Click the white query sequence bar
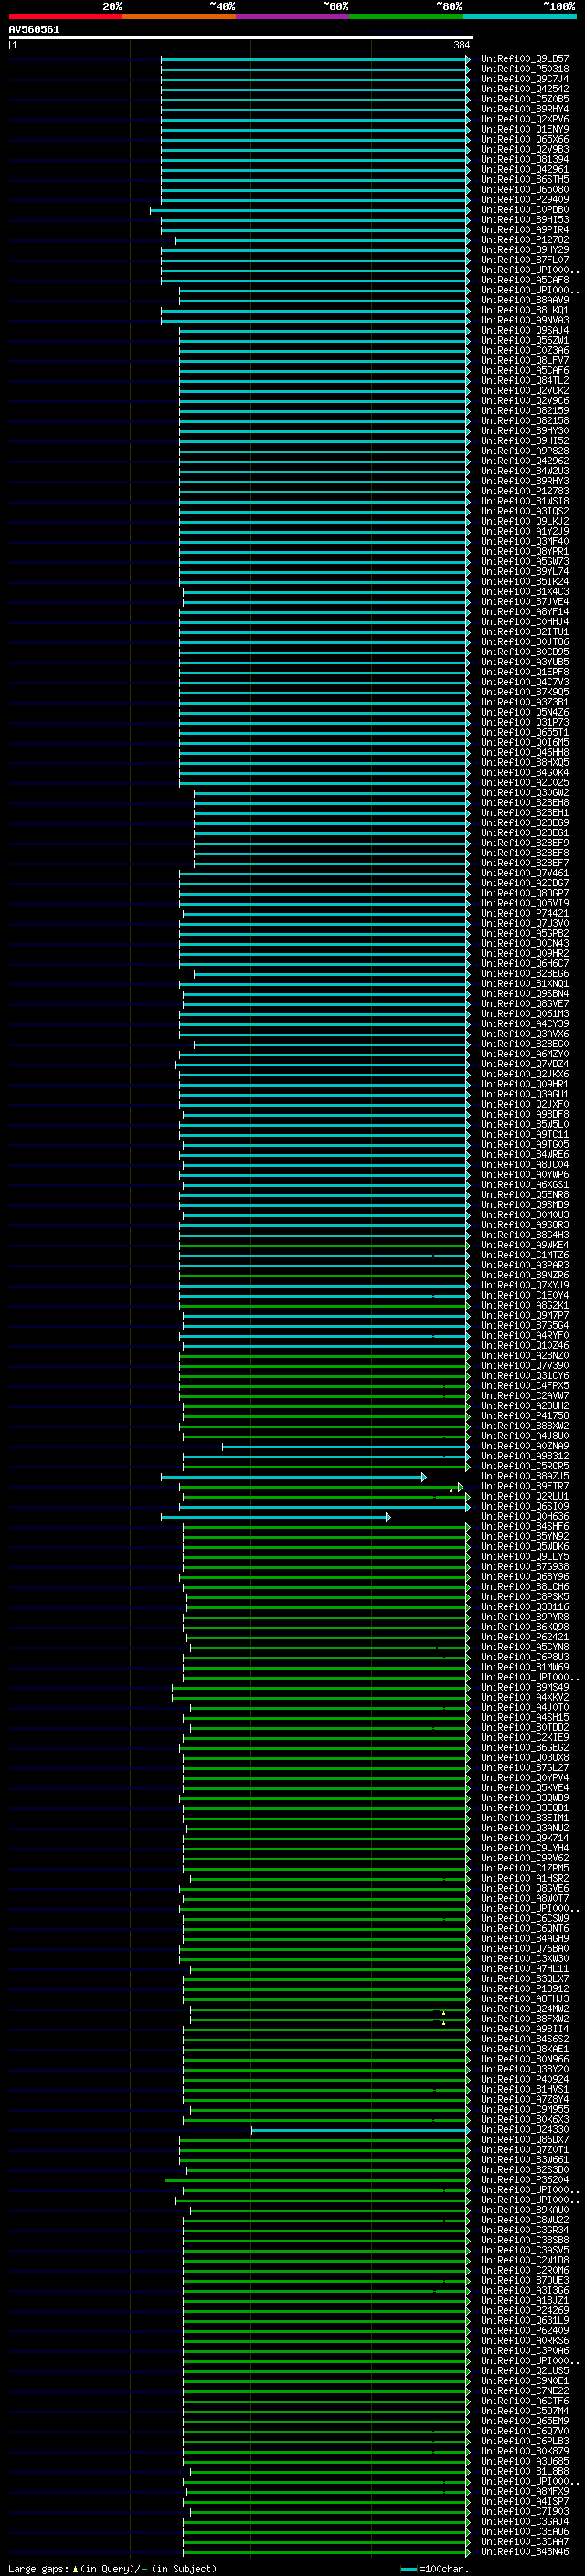Image resolution: width=585 pixels, height=2576 pixels. pos(241,38)
